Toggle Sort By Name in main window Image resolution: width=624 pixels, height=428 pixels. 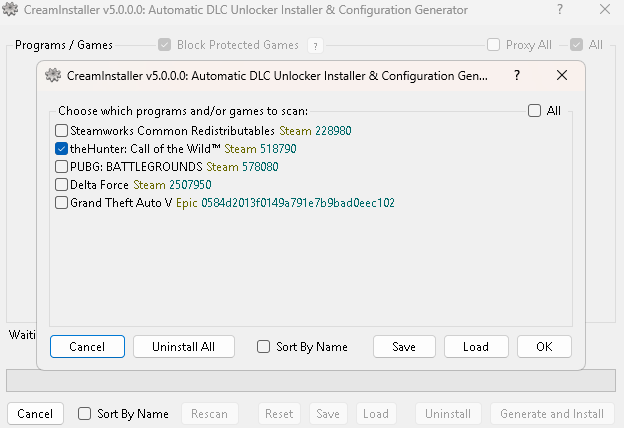(x=84, y=414)
